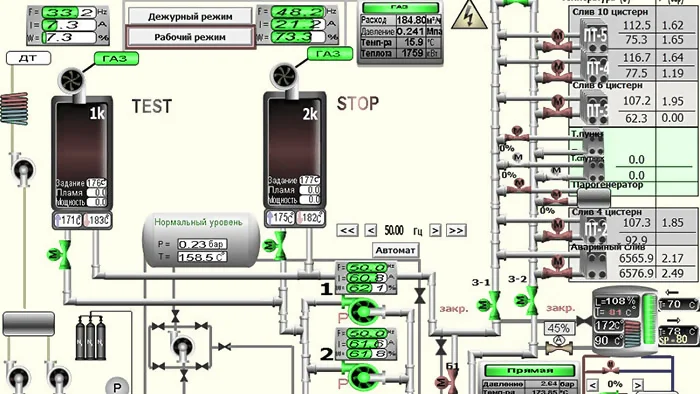Click the ГАЗ label on boiler 1k
The image size is (700, 394).
(116, 58)
